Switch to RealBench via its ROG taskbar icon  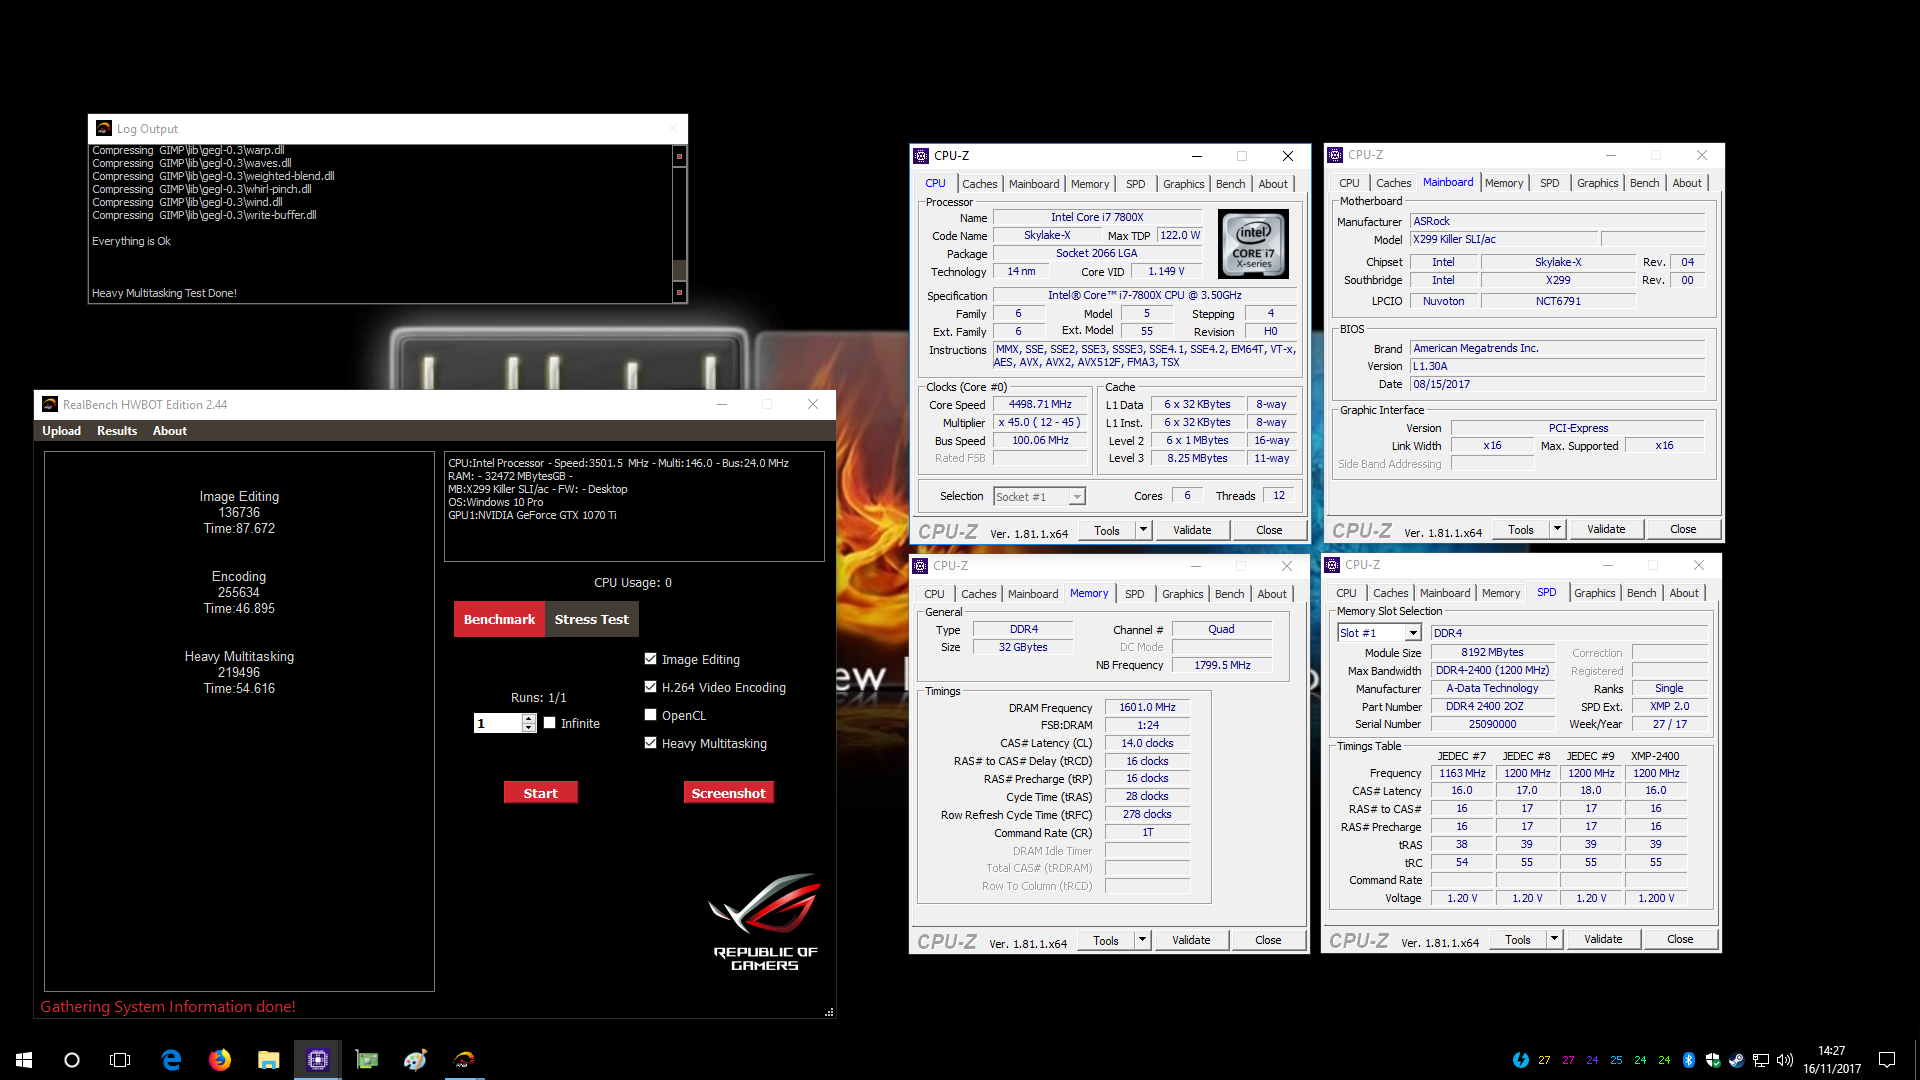(464, 1060)
